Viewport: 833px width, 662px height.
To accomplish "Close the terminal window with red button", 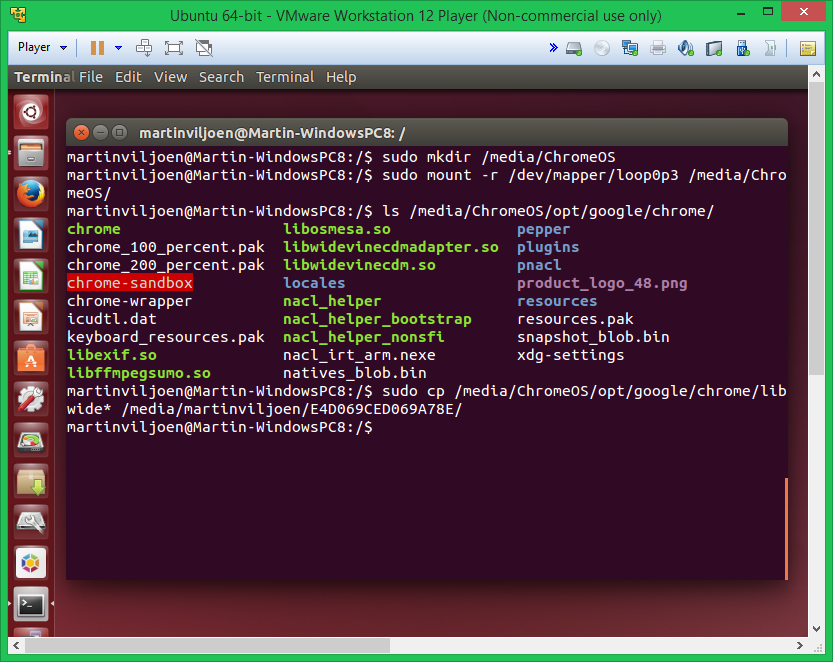I will (x=81, y=132).
